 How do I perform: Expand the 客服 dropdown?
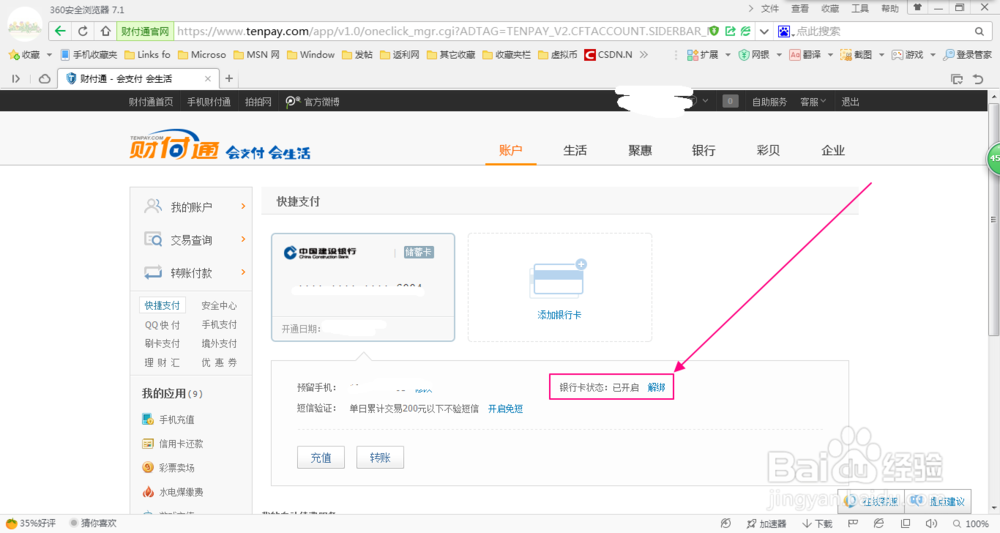point(812,101)
